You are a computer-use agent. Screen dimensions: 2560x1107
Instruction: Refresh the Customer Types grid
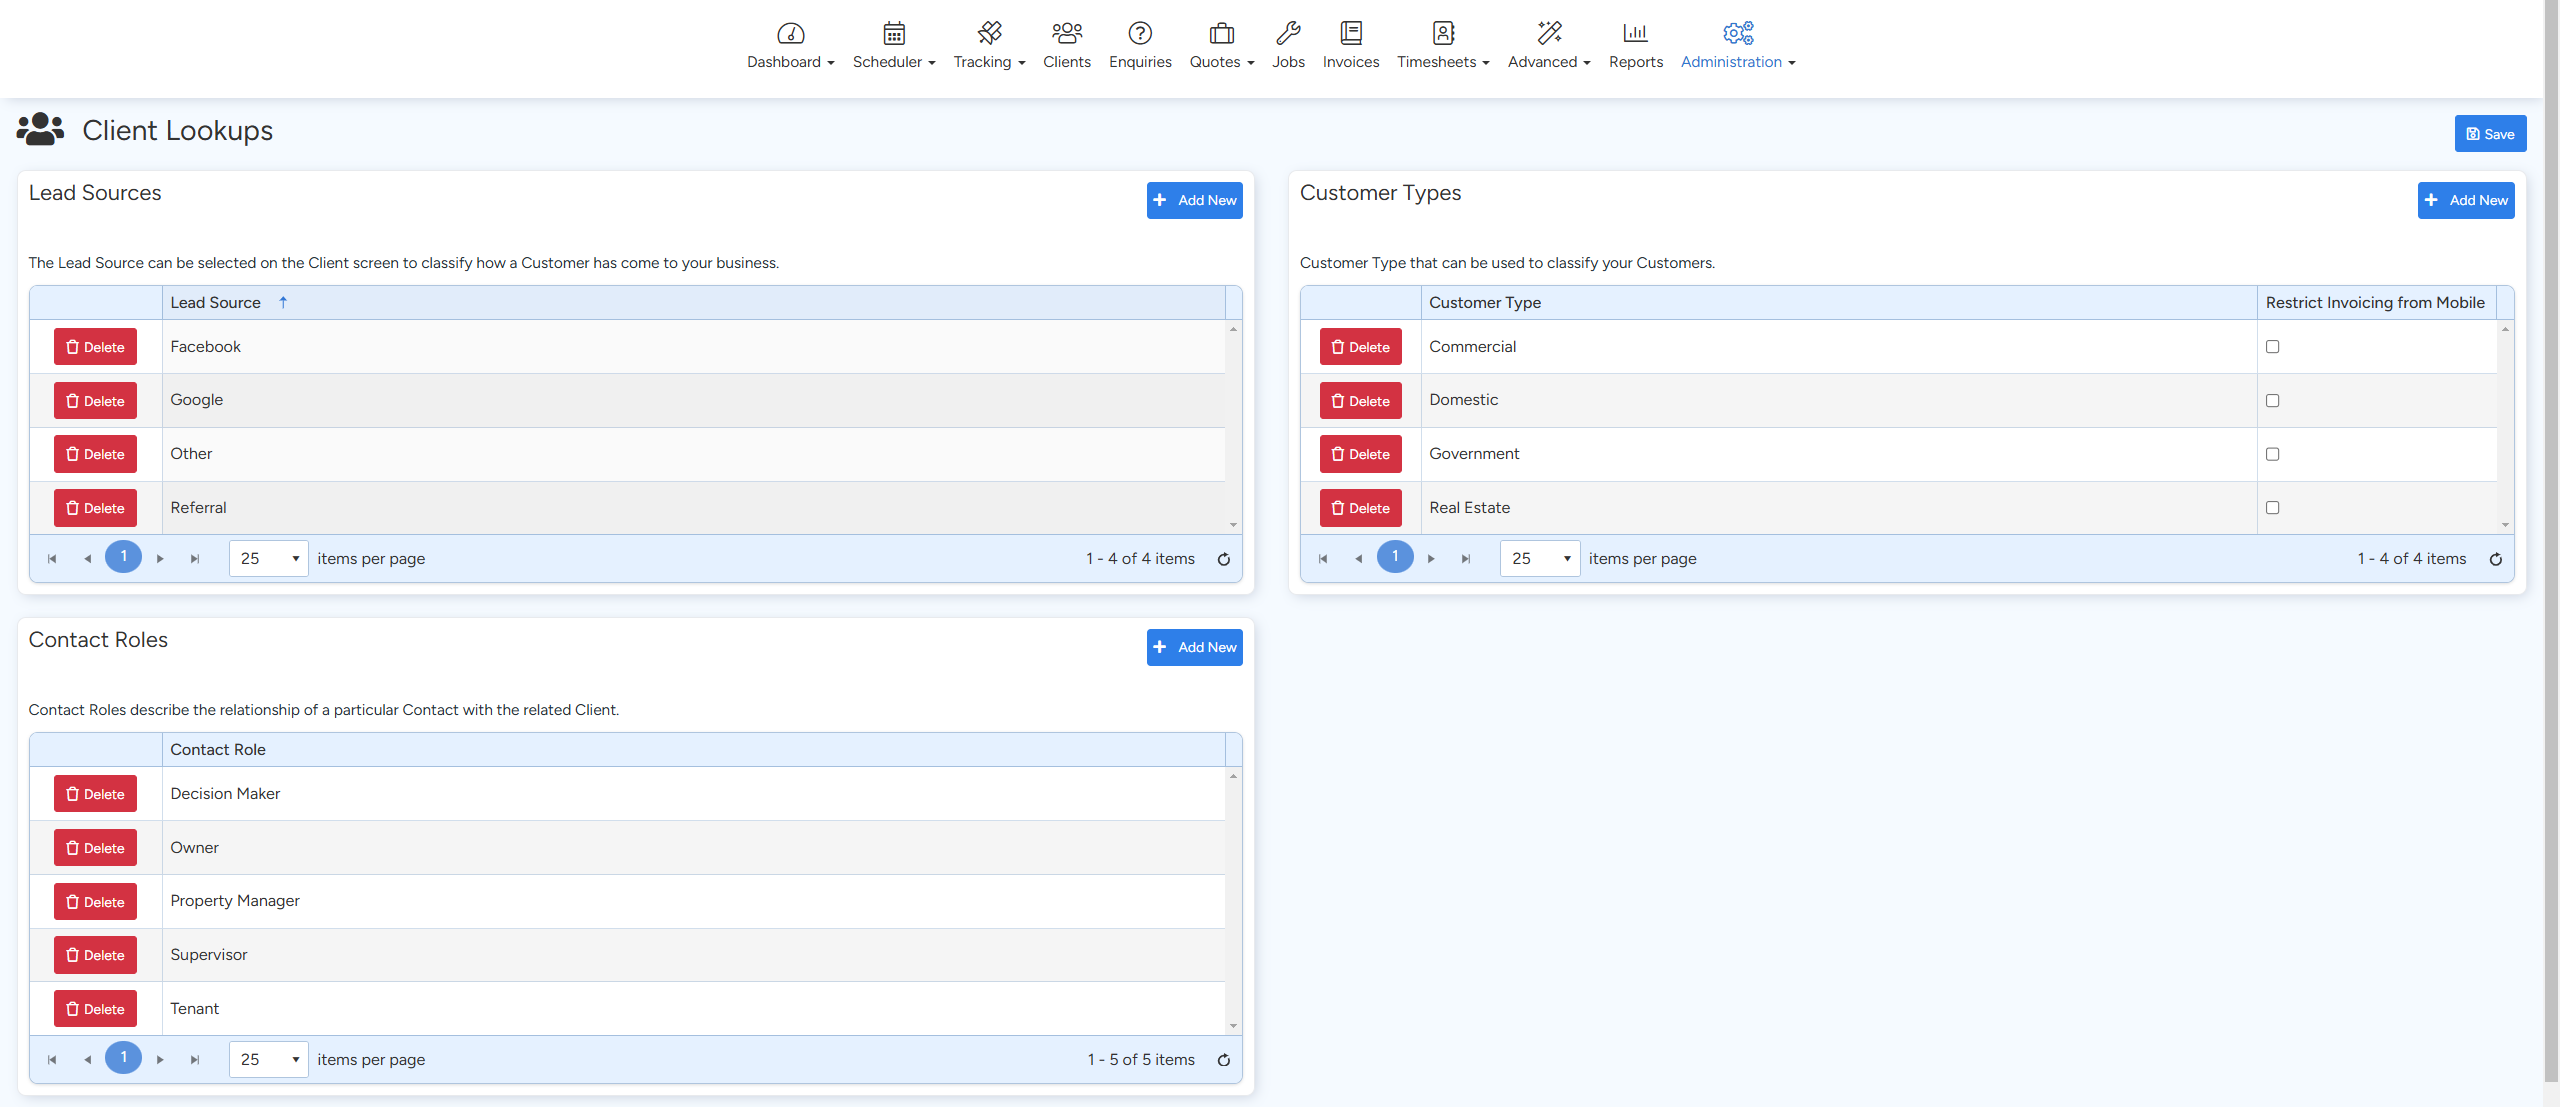click(2495, 559)
